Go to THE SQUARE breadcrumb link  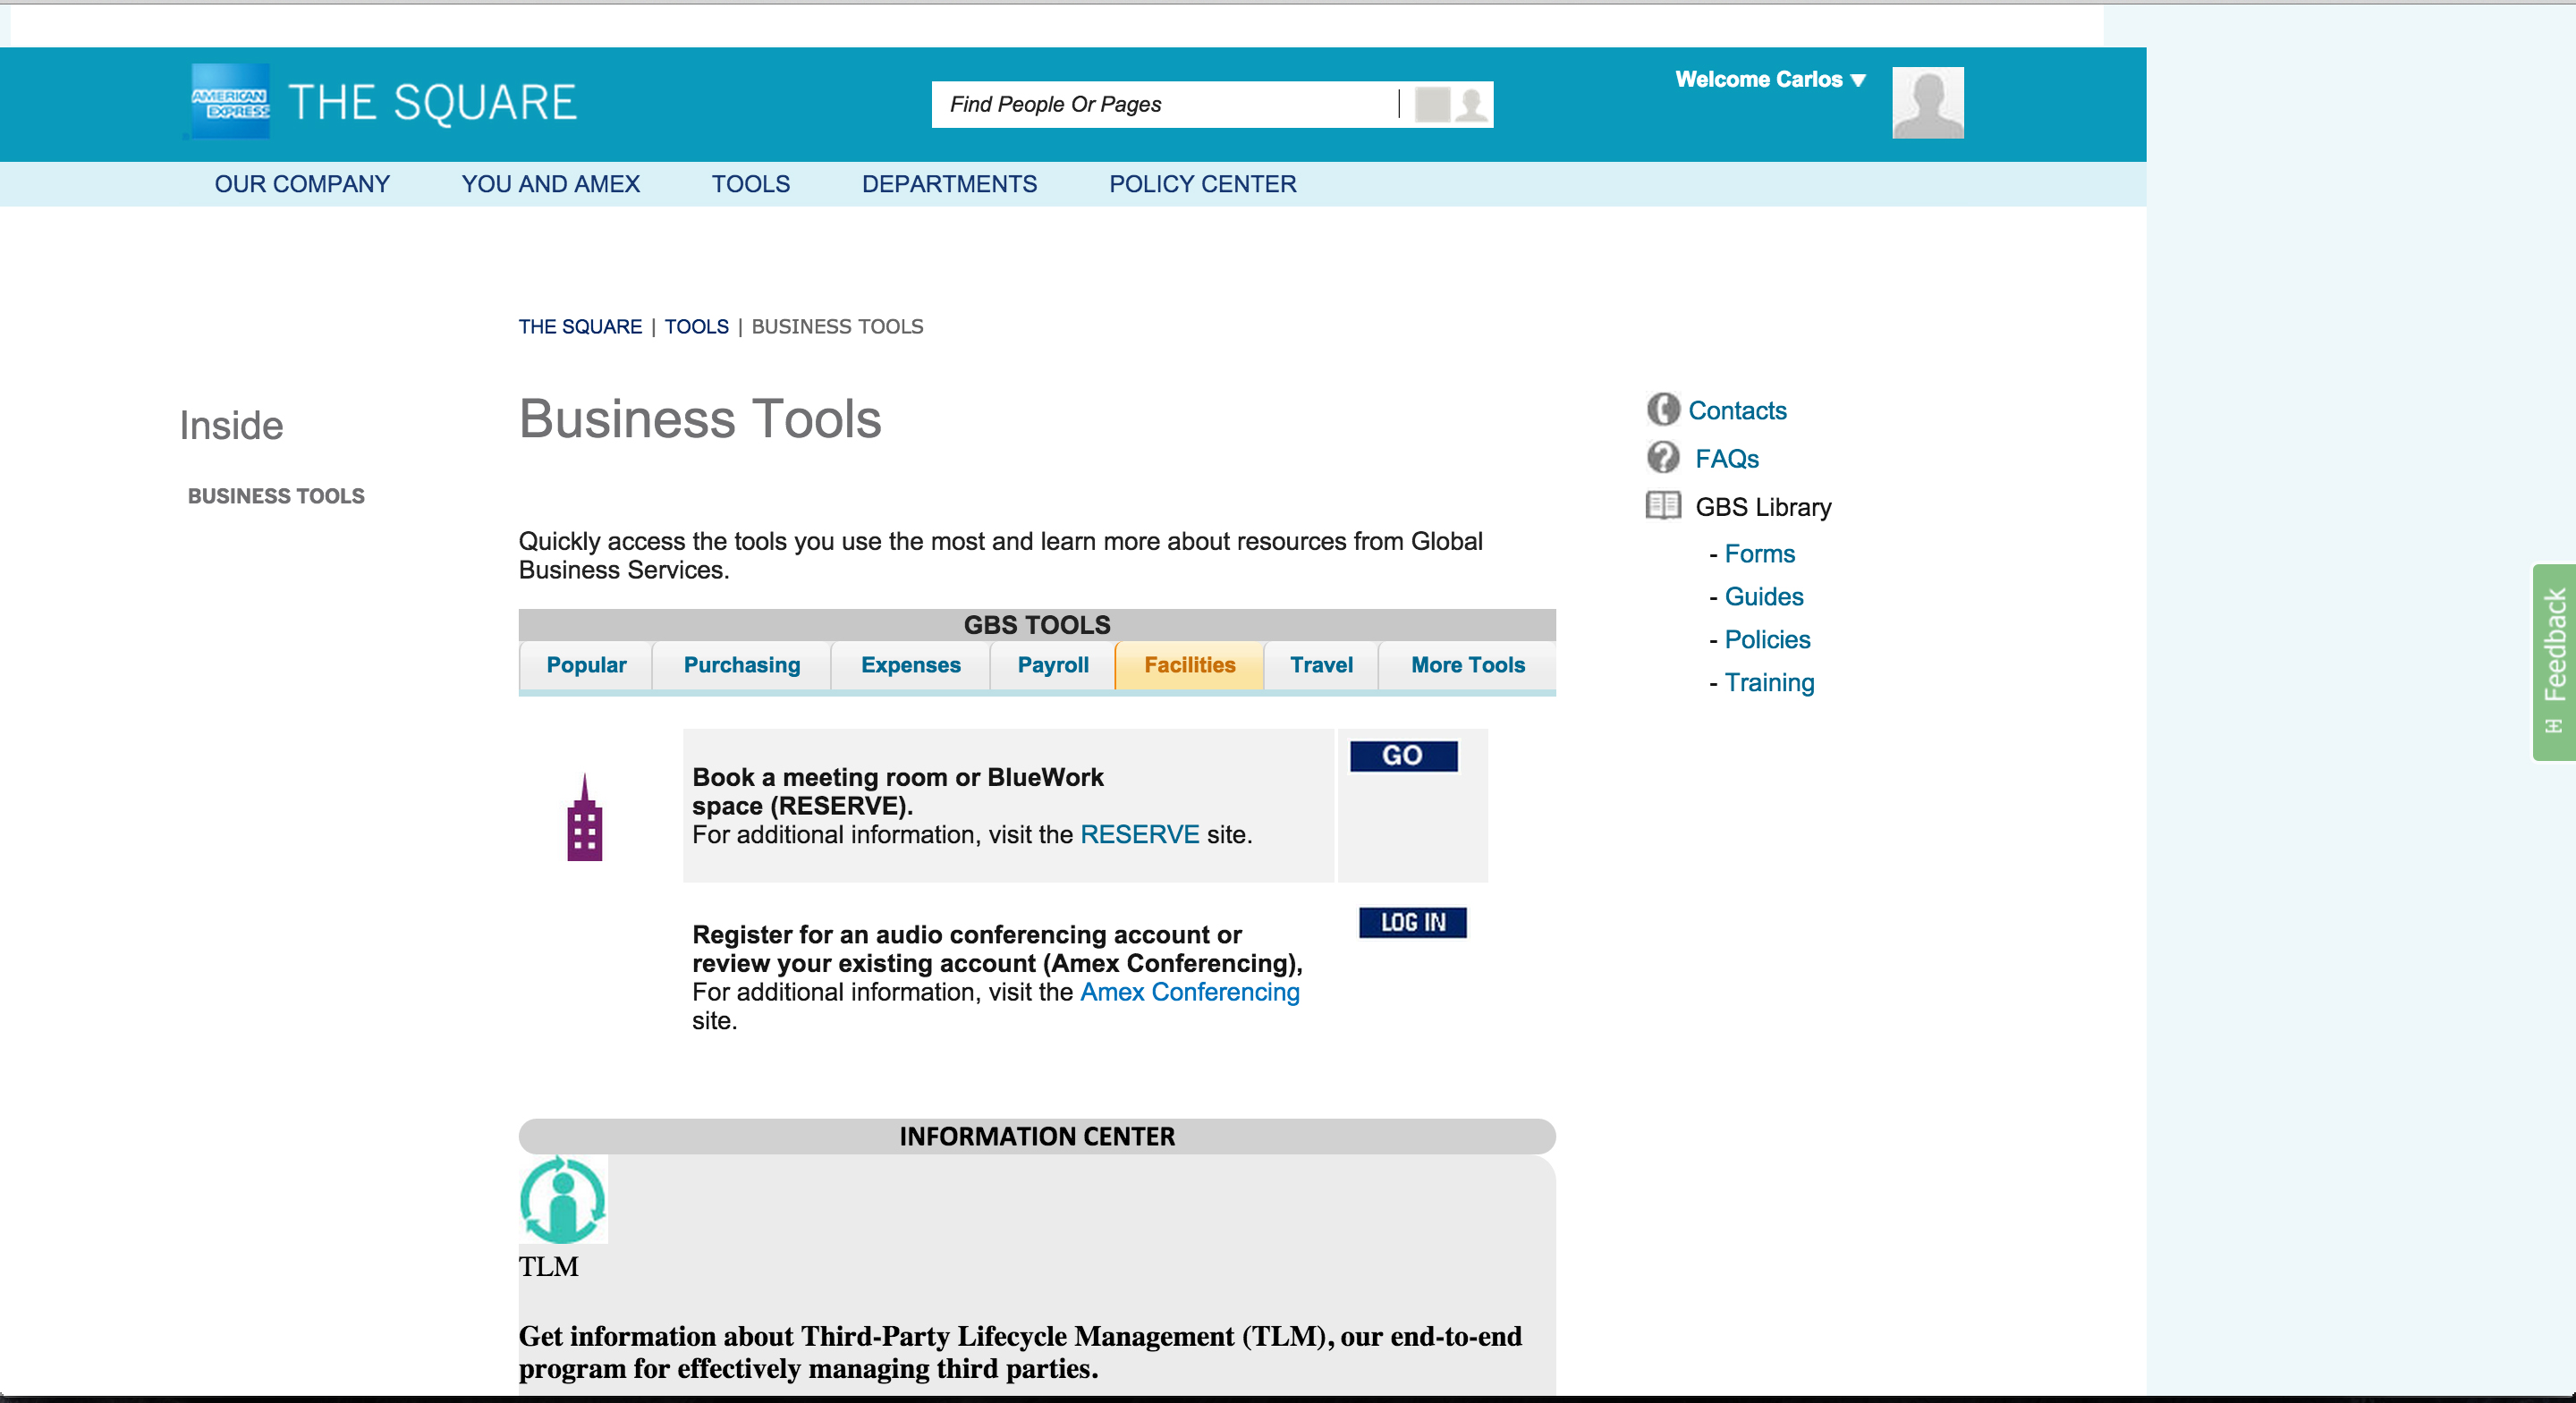[x=580, y=327]
